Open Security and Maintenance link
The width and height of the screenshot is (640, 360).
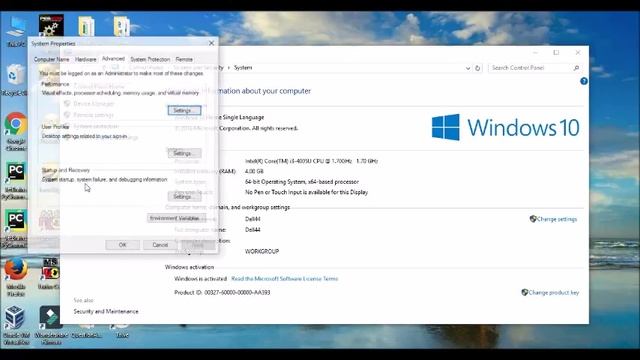(106, 311)
